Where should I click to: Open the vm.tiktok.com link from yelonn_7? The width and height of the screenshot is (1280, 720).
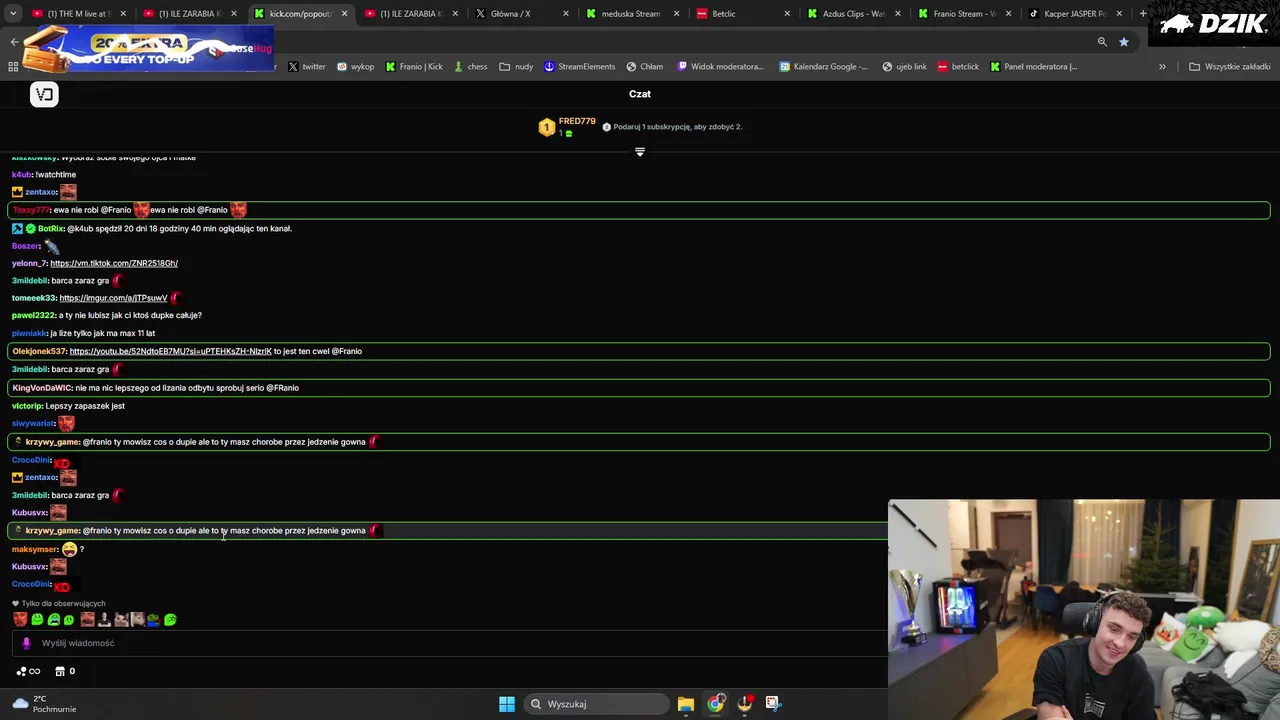(114, 263)
